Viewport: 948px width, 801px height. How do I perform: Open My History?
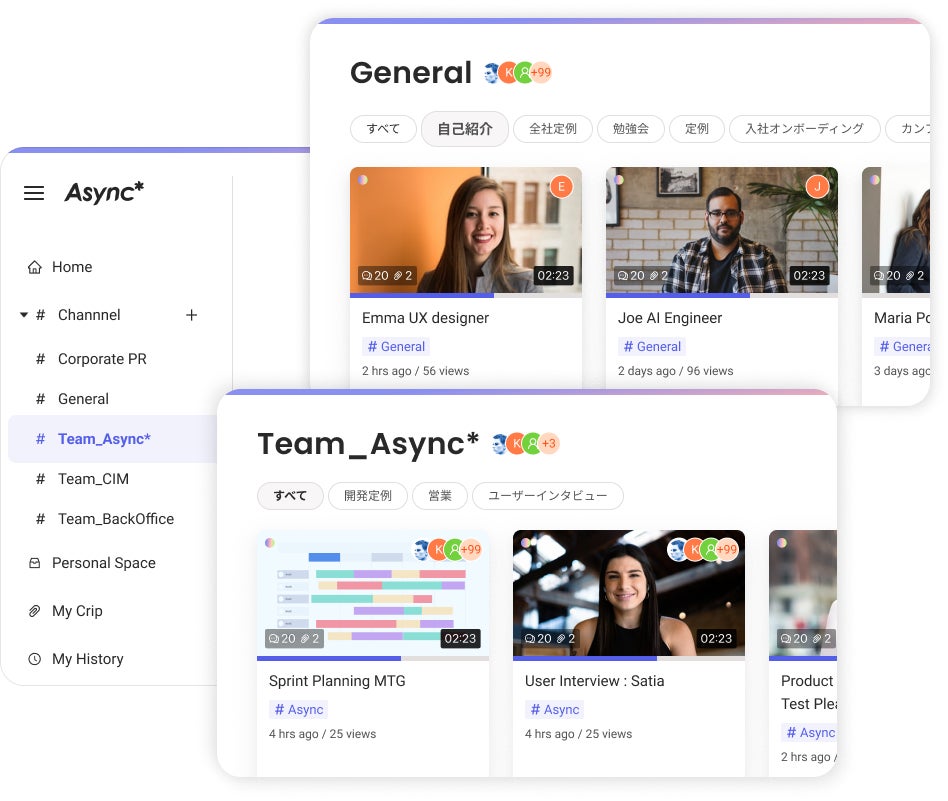coord(88,659)
